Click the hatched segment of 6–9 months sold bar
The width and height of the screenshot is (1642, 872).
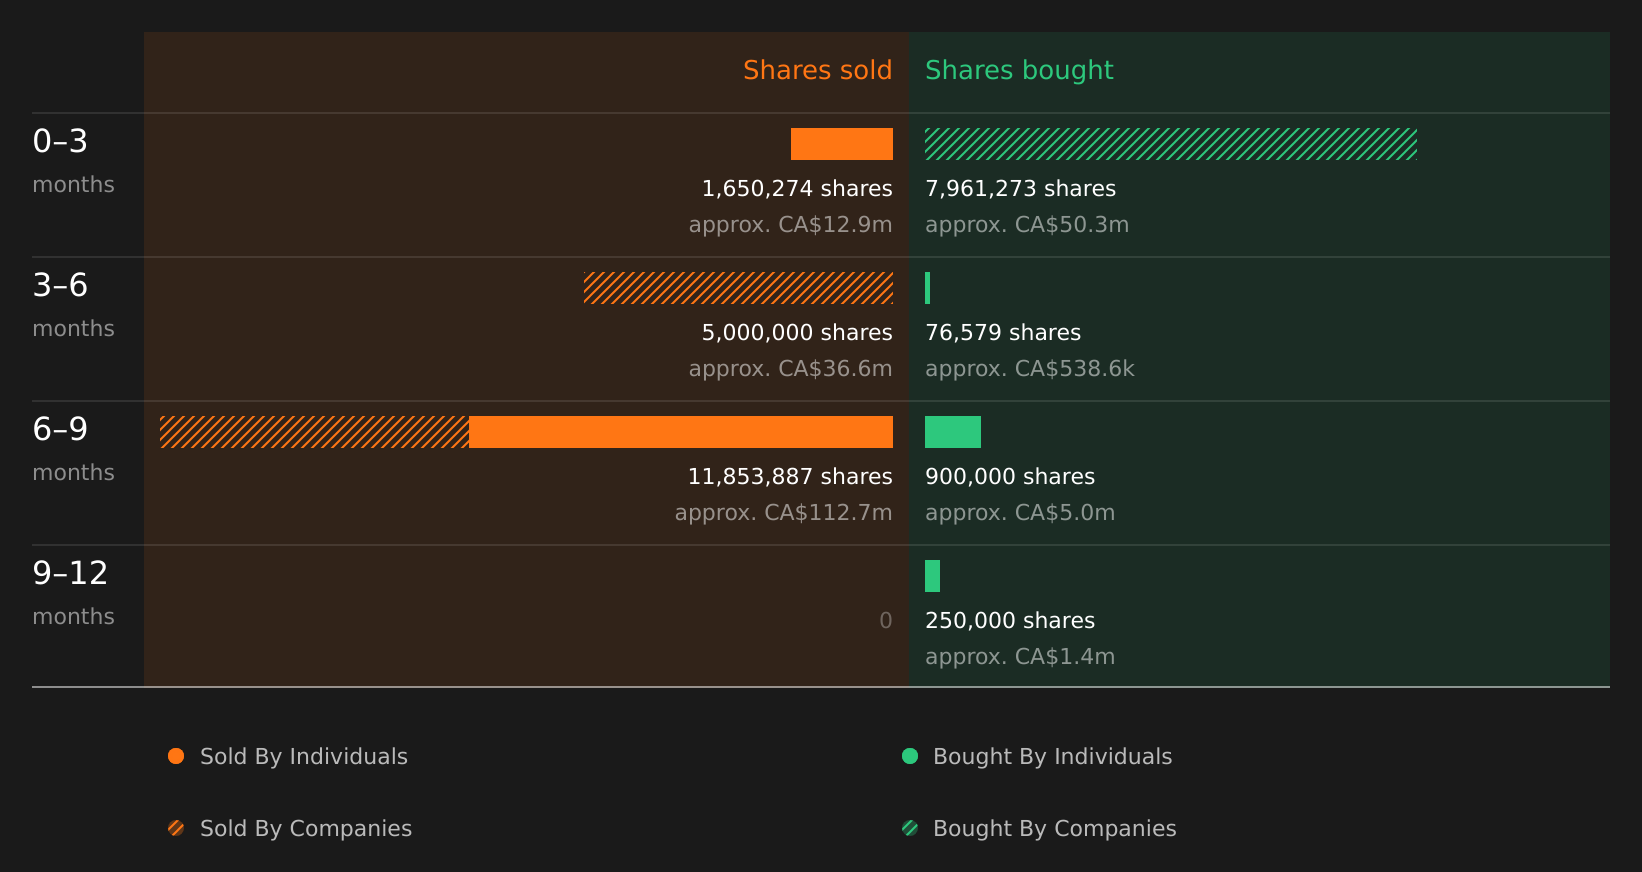314,432
